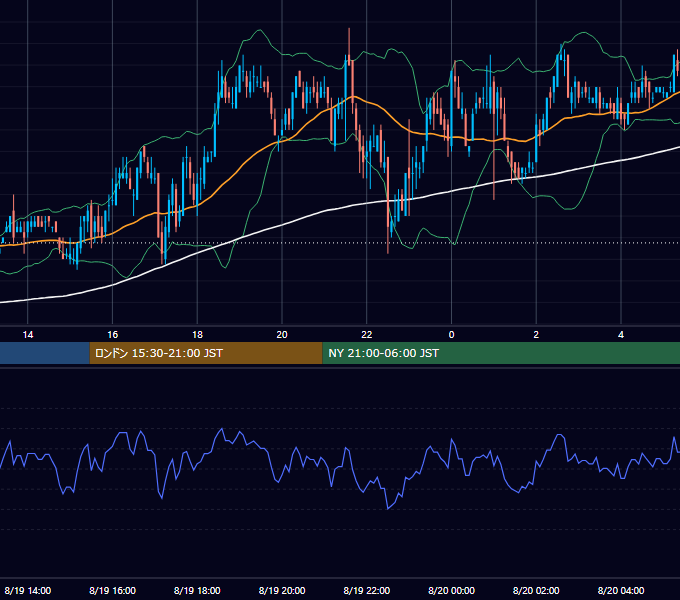
Task: Click the ロンドン 15:30-21:00 JST session bar
Action: pos(206,353)
